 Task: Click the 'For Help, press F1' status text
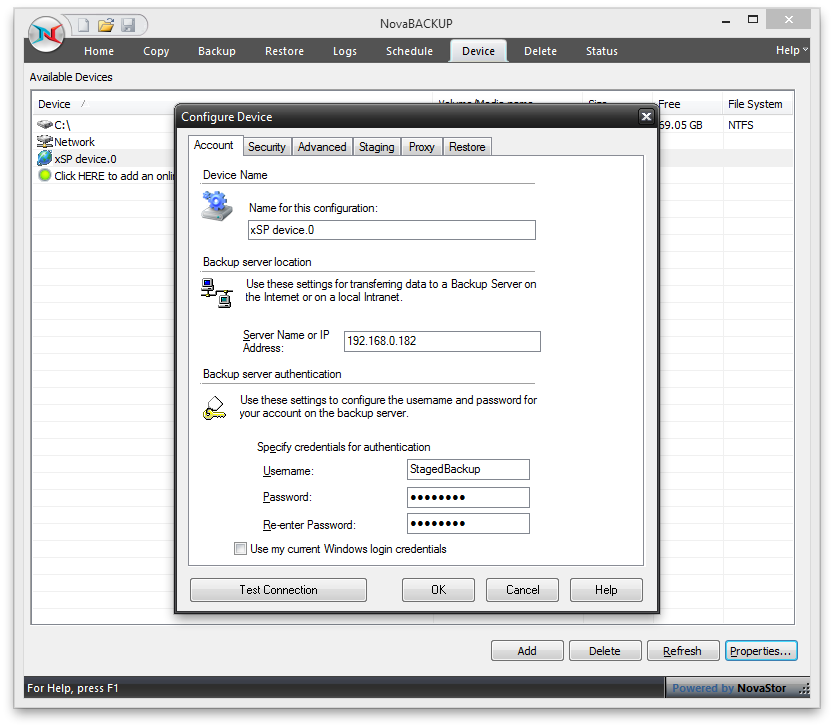[73, 688]
